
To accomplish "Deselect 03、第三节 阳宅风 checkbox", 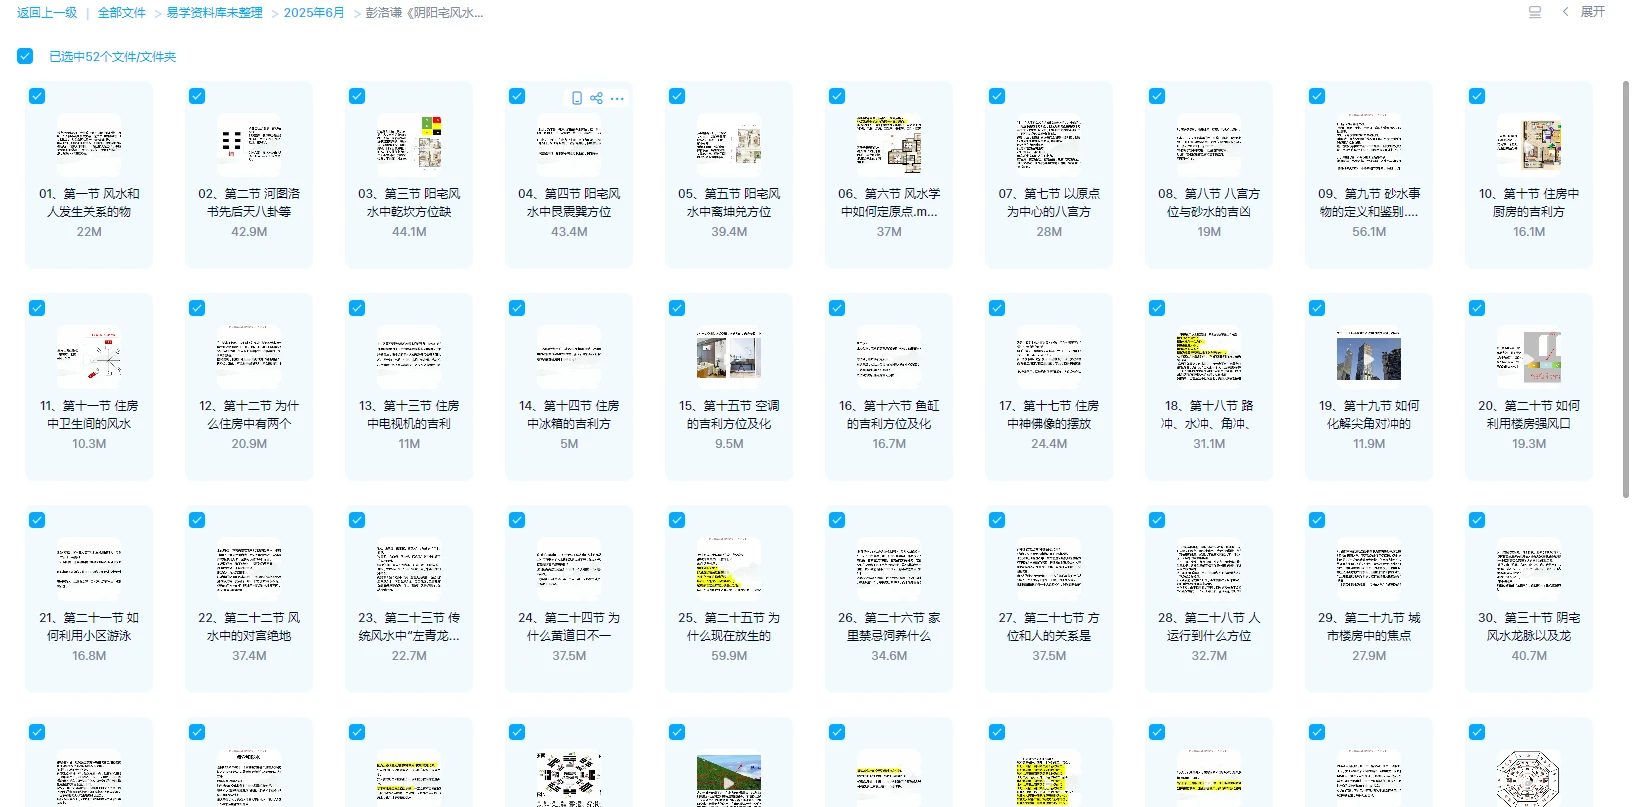I will [357, 96].
